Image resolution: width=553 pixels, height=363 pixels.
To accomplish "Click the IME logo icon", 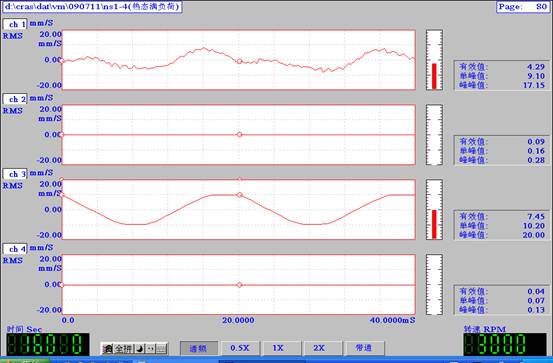I will pos(108,349).
